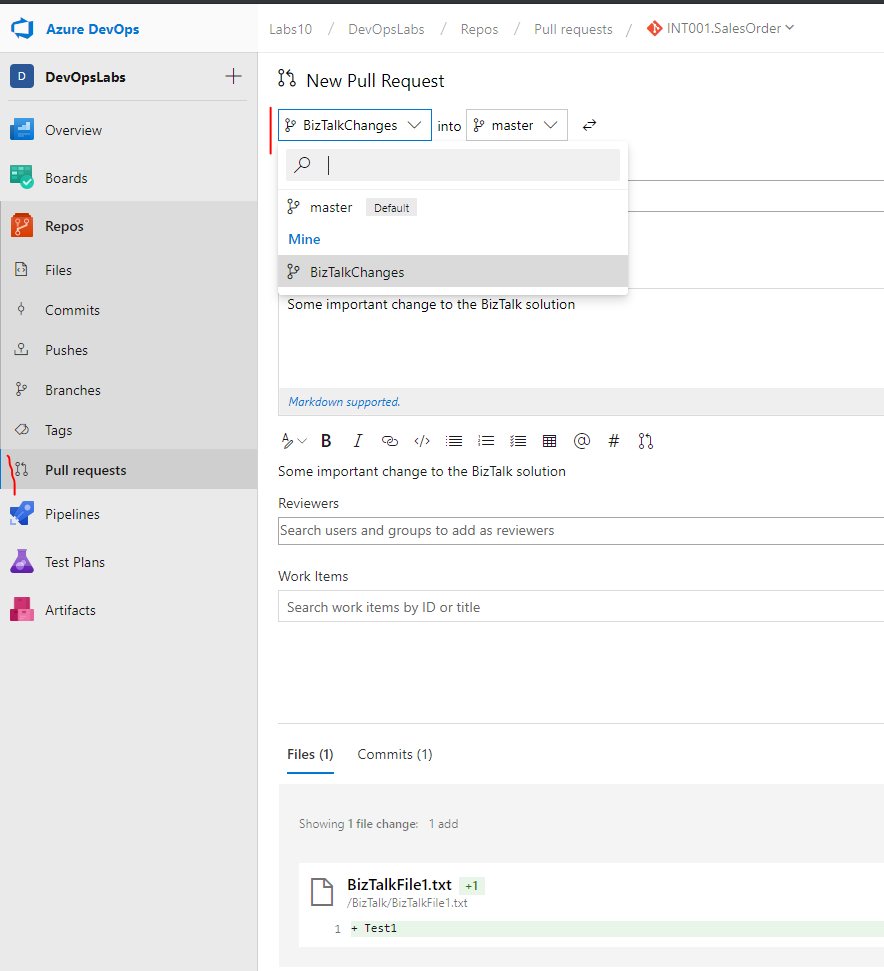Click the Tags icon in the sidebar

(x=22, y=429)
